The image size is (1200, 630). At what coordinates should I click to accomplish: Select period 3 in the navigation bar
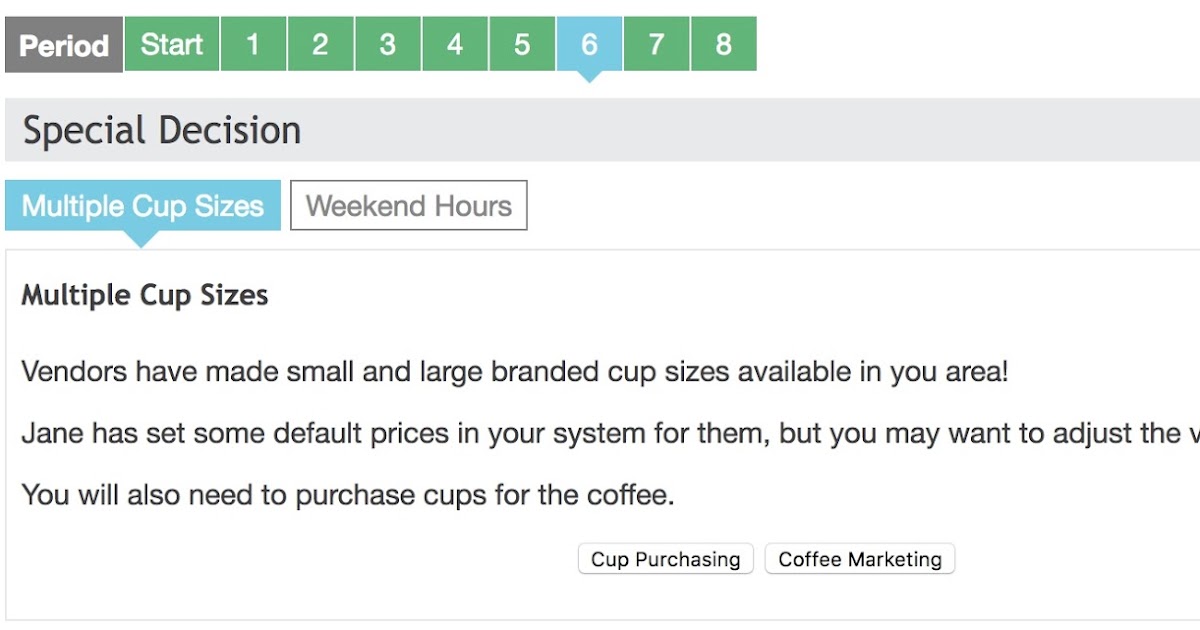[x=387, y=44]
